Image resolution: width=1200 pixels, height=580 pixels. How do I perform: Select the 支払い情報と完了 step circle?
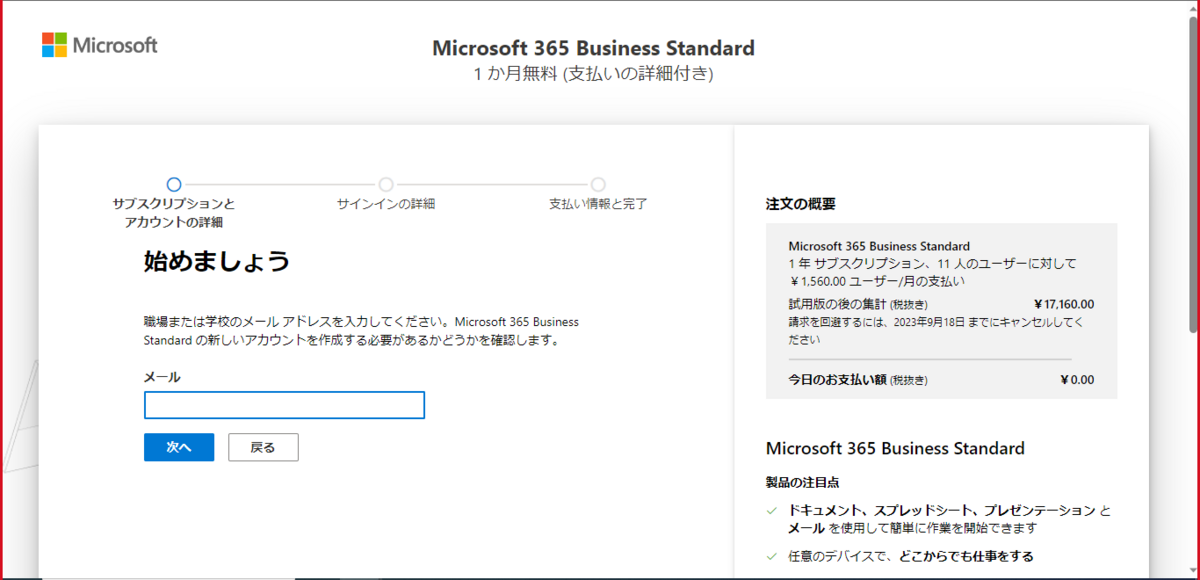(x=598, y=184)
